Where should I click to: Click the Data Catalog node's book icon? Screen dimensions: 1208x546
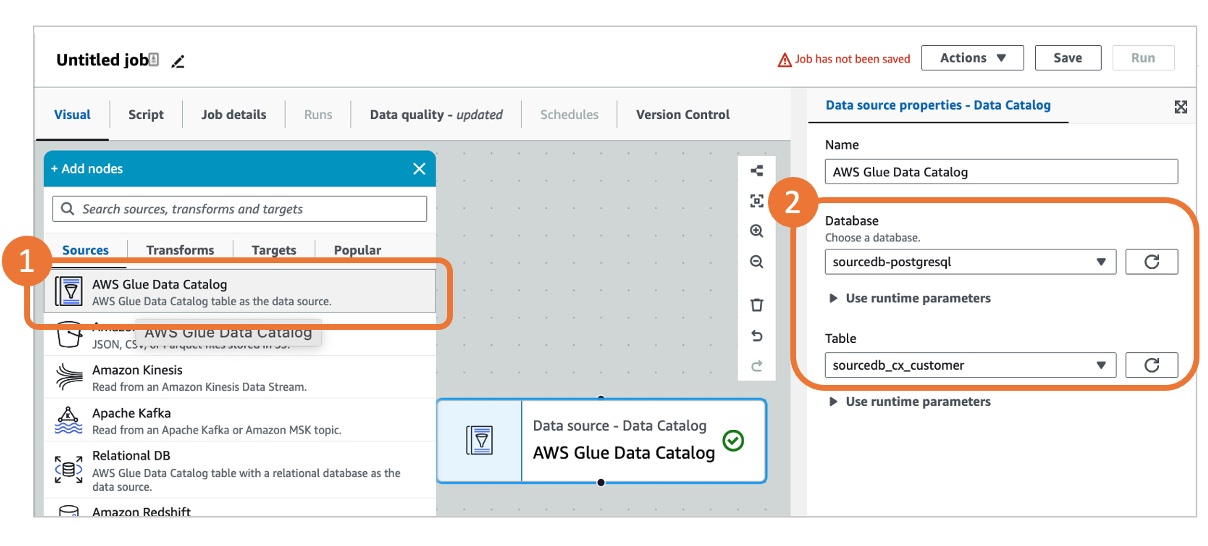(480, 440)
